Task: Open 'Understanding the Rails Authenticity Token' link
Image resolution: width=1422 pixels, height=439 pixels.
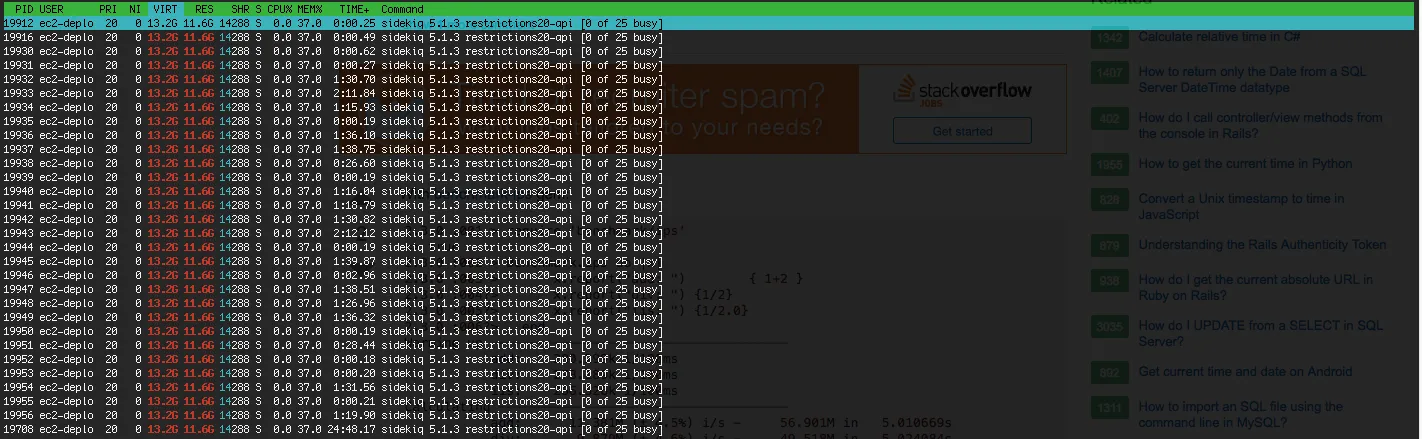Action: pyautogui.click(x=1262, y=245)
